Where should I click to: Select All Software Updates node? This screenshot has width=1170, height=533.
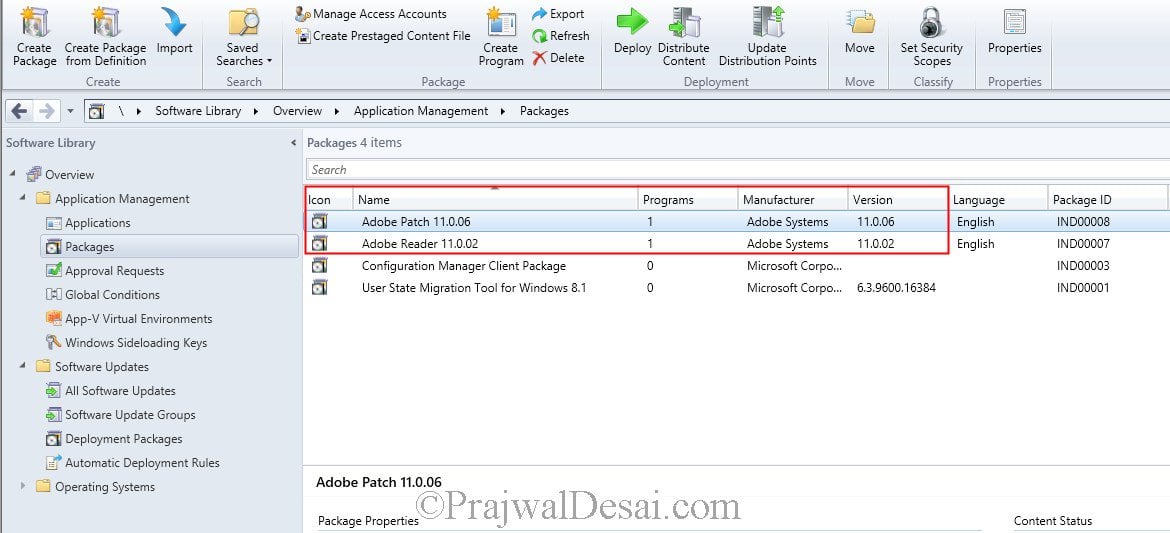pos(120,390)
